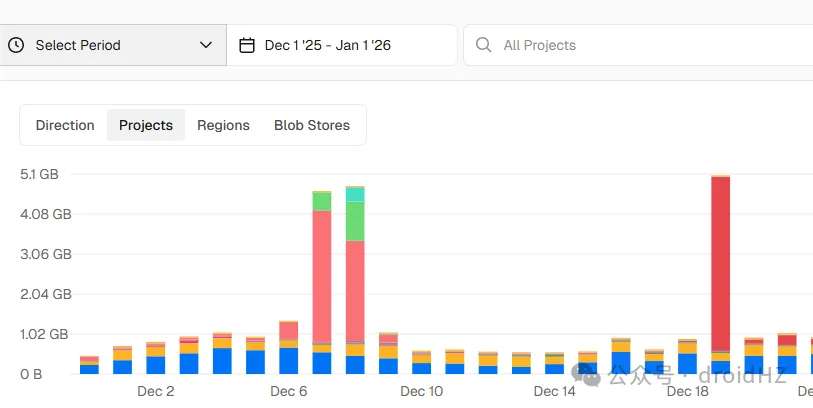
Task: Click the Dec 2 x-axis date label
Action: coord(156,391)
